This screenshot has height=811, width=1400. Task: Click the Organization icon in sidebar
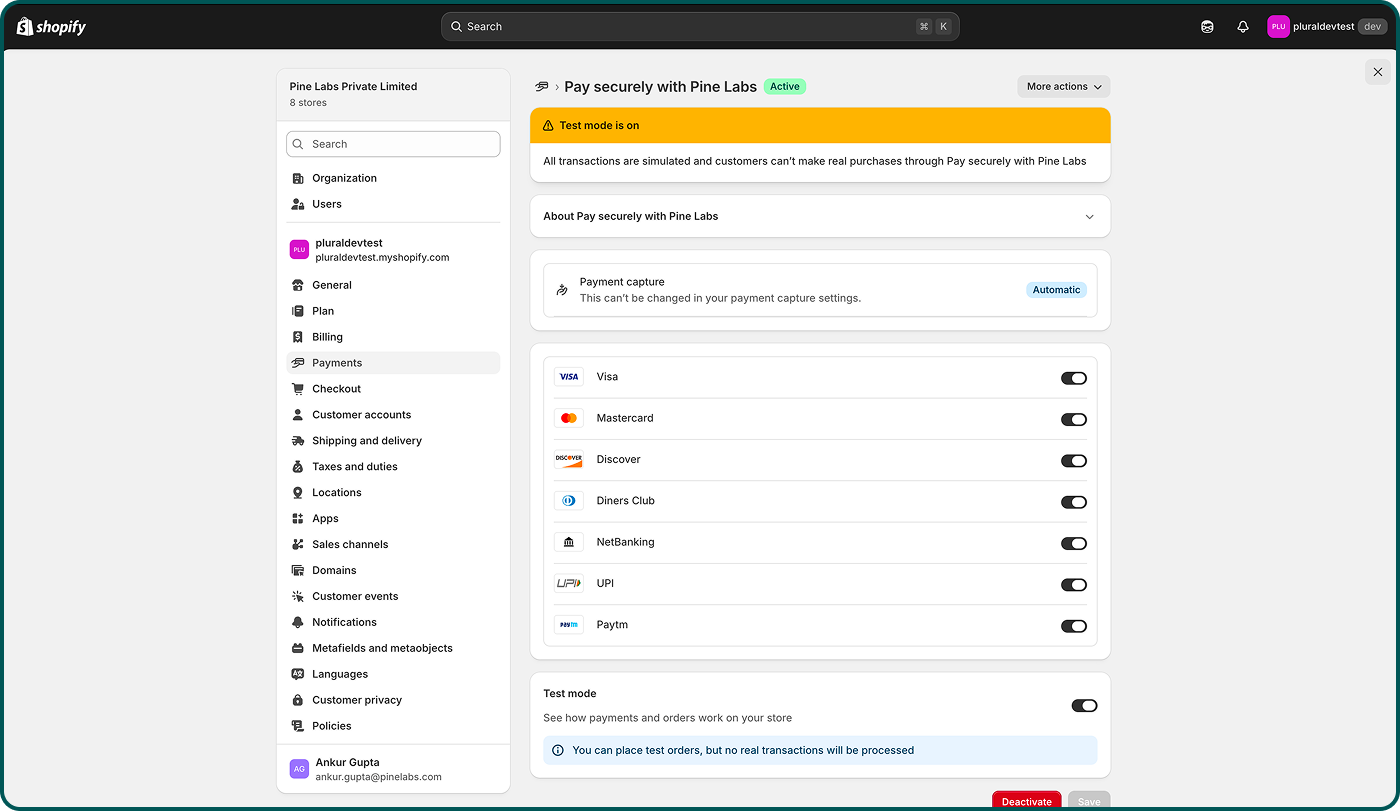pos(297,178)
